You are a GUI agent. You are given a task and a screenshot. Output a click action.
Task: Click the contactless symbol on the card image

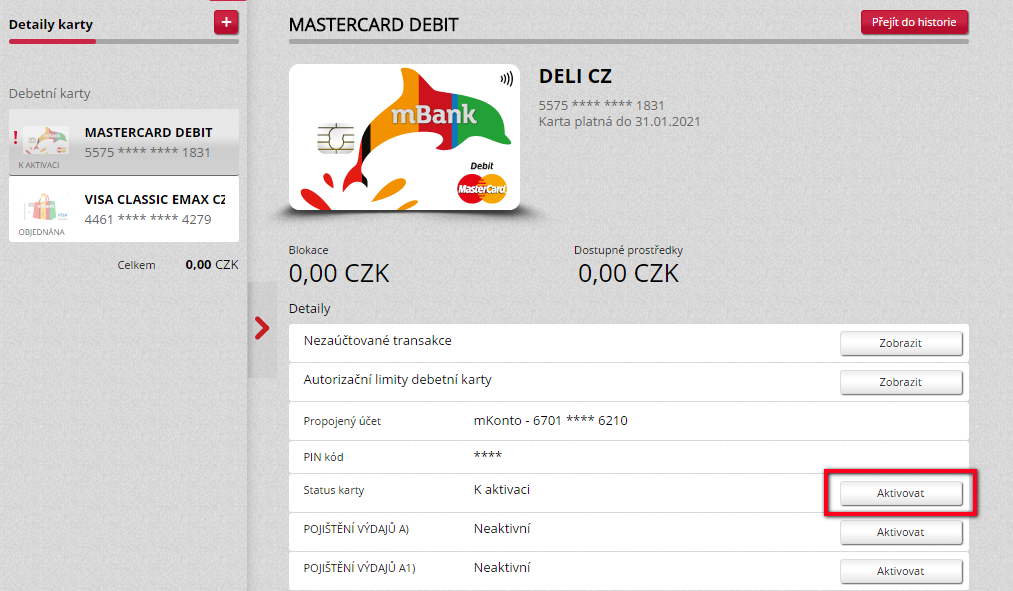coord(506,79)
